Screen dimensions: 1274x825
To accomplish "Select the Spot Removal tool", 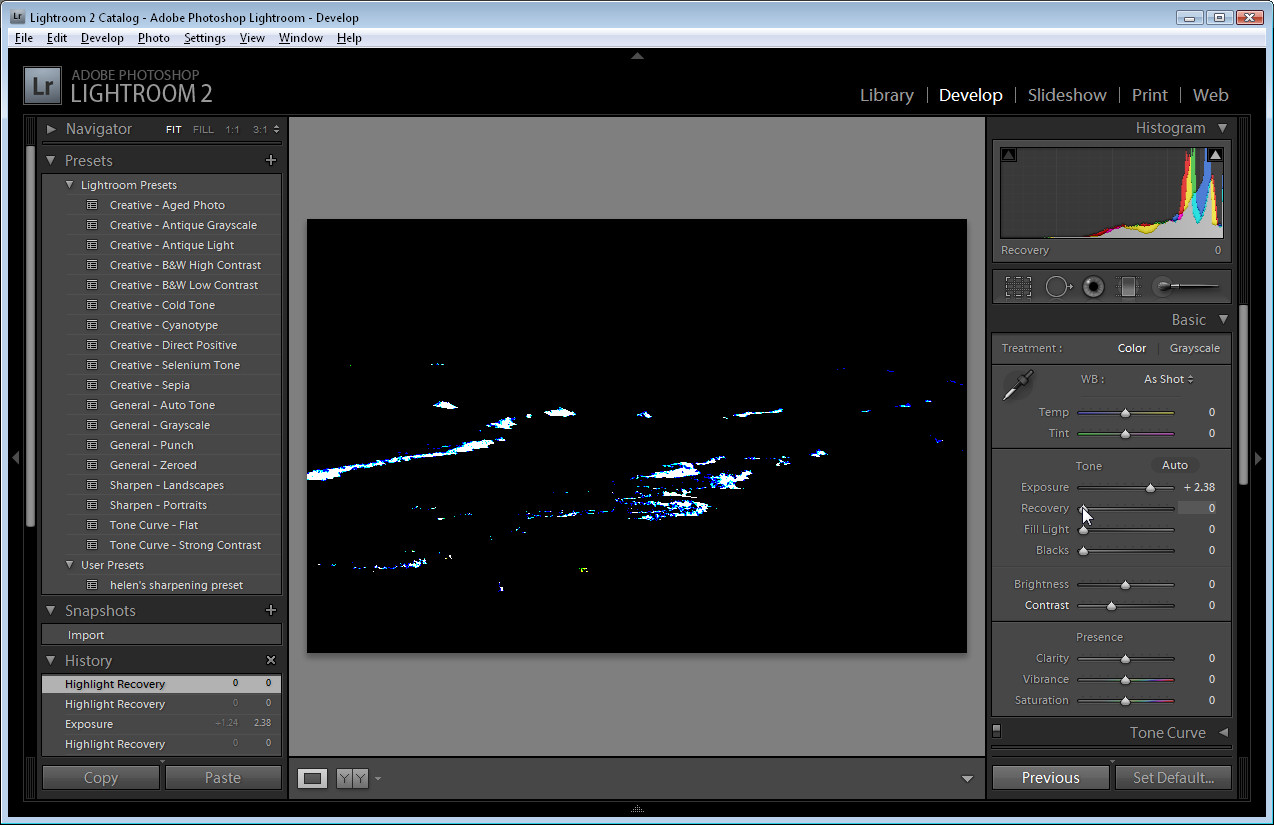I will pos(1058,287).
